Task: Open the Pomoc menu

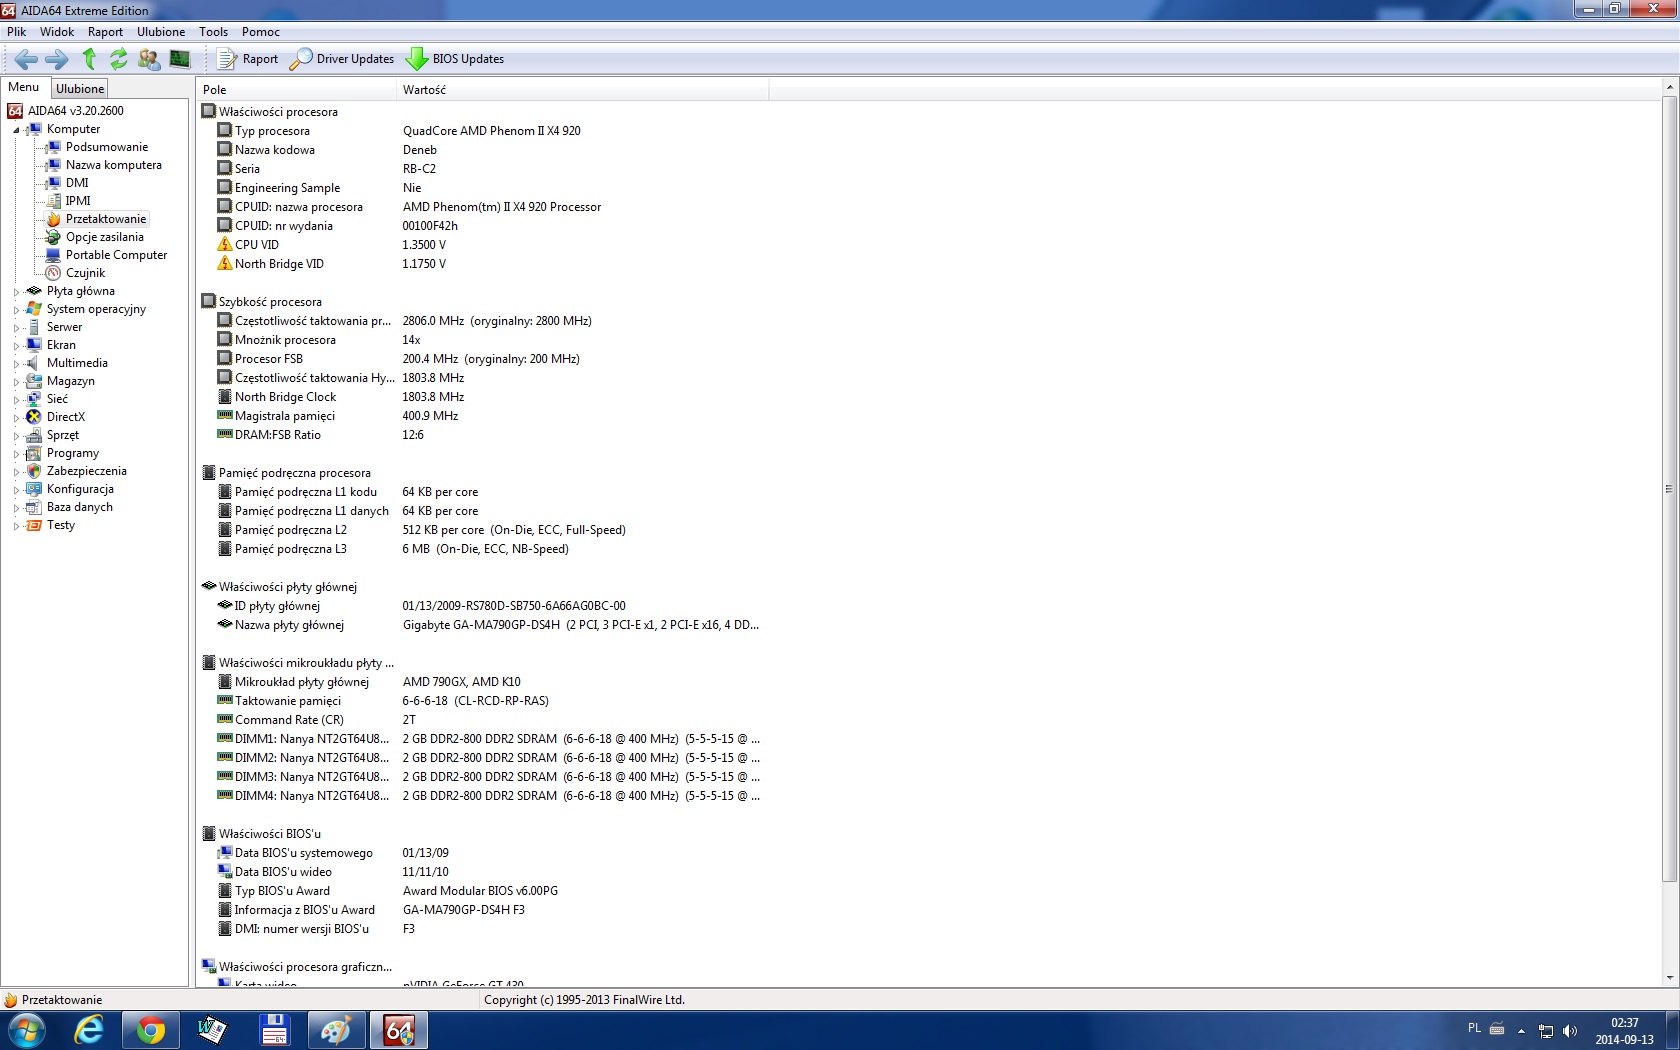Action: (x=260, y=32)
